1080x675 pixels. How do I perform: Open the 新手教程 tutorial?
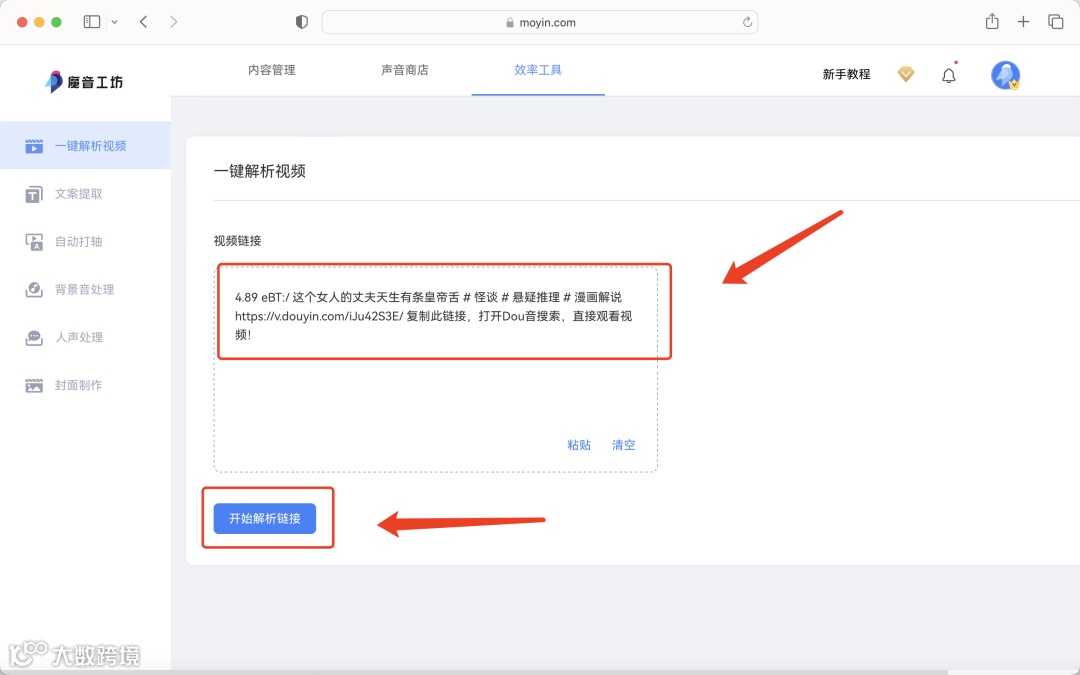click(845, 73)
